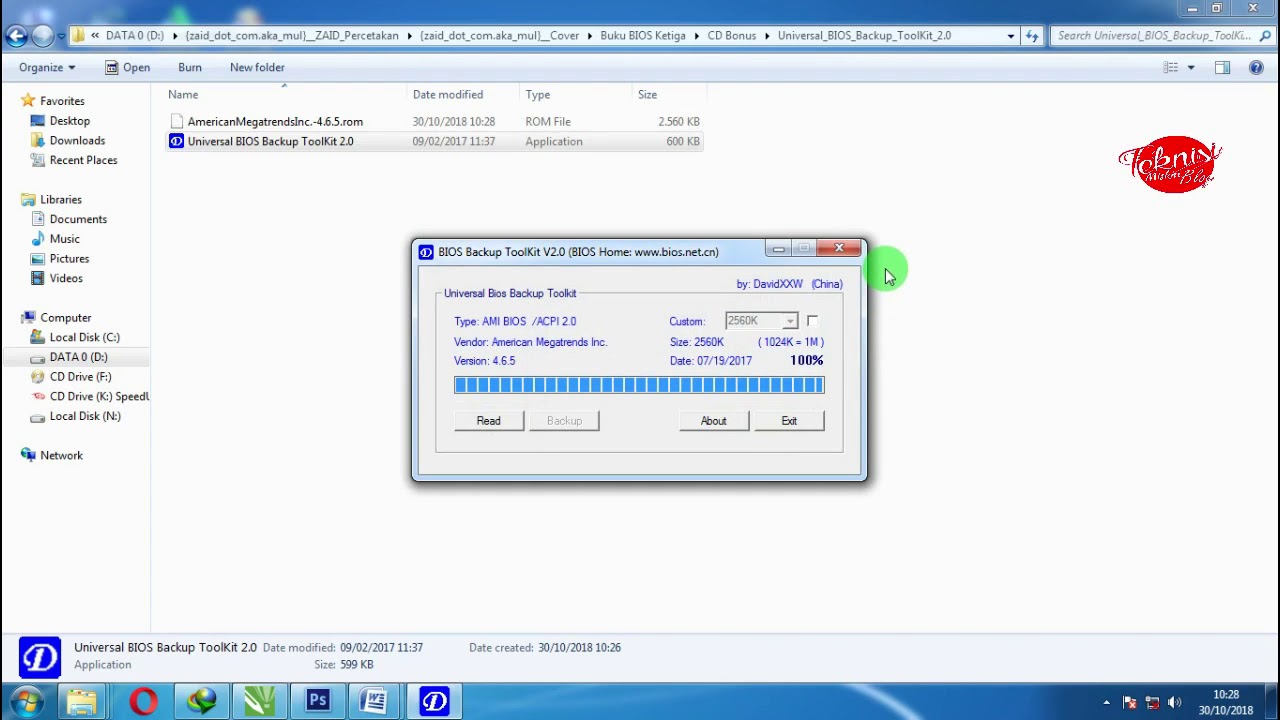The height and width of the screenshot is (720, 1280).
Task: Open Recent Places in Favorites
Action: click(83, 160)
